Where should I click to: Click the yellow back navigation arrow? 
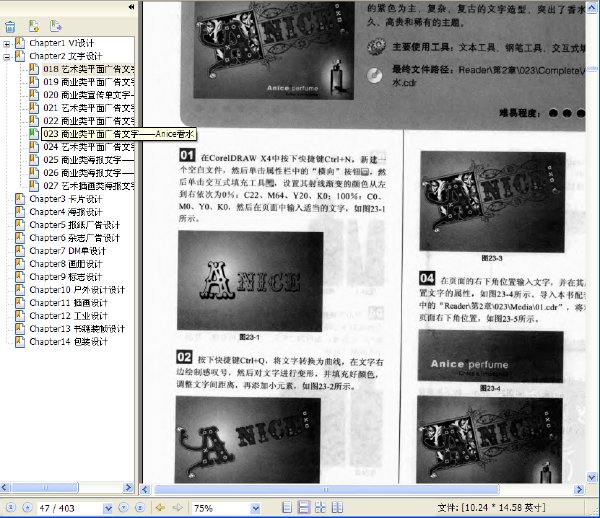(x=160, y=508)
